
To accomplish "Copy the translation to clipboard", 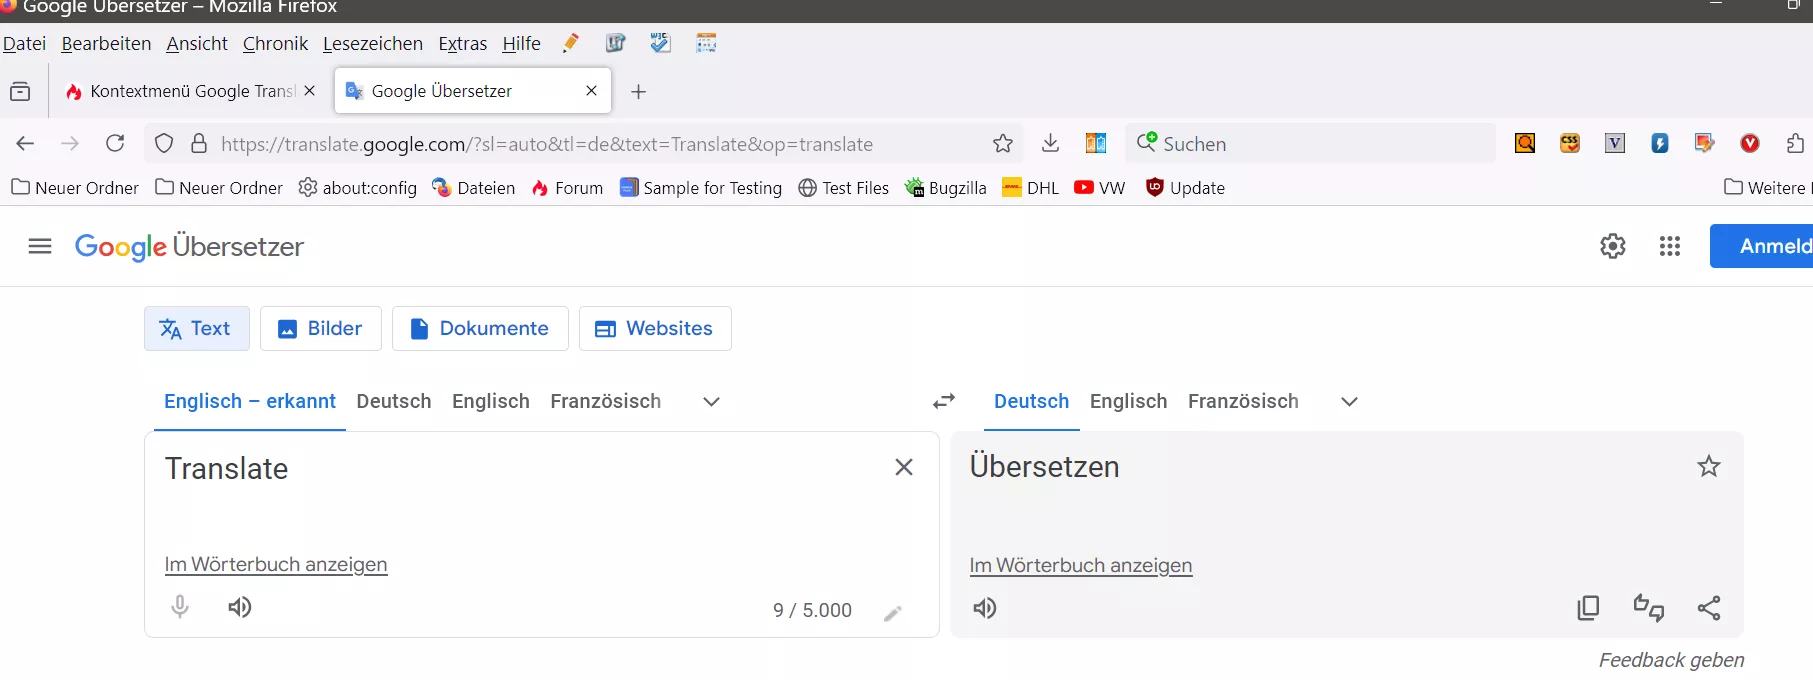I will click(x=1588, y=608).
